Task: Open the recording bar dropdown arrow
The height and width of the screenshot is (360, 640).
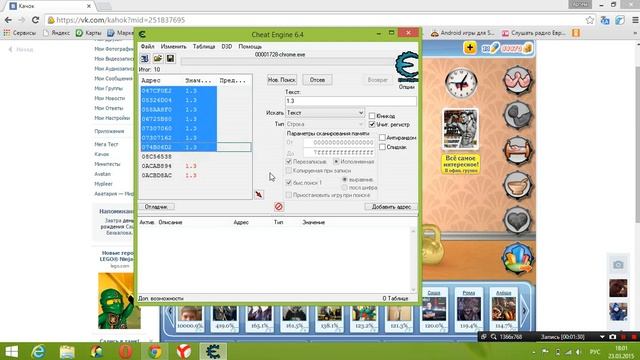Action: click(602, 337)
